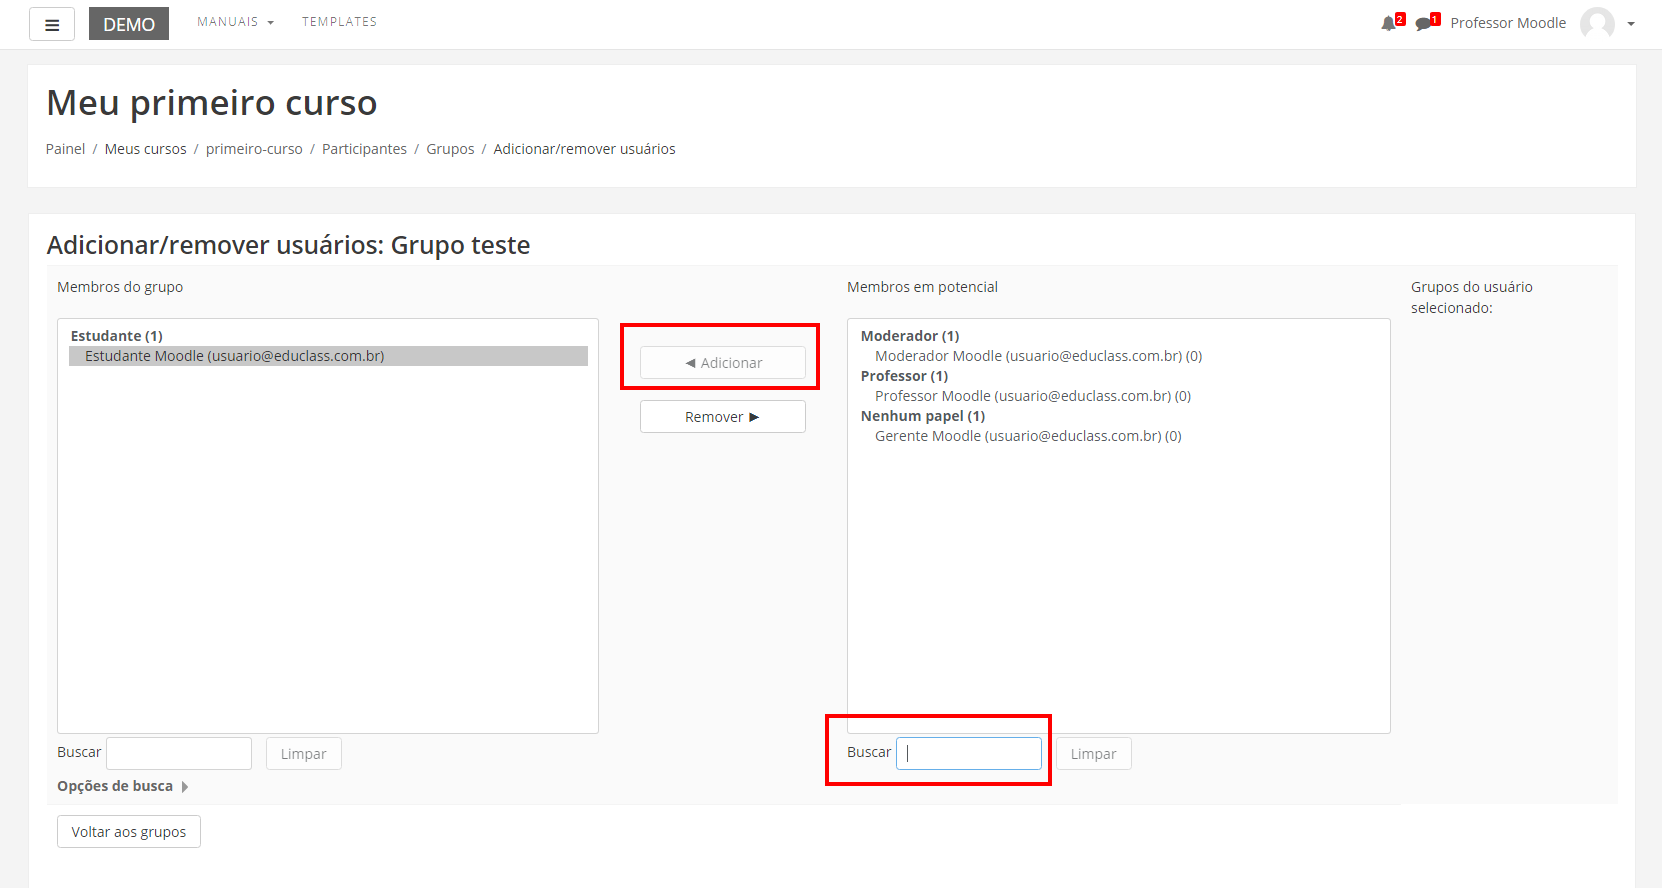1662x888 pixels.
Task: Open Meus cursos breadcrumb link
Action: [x=145, y=149]
